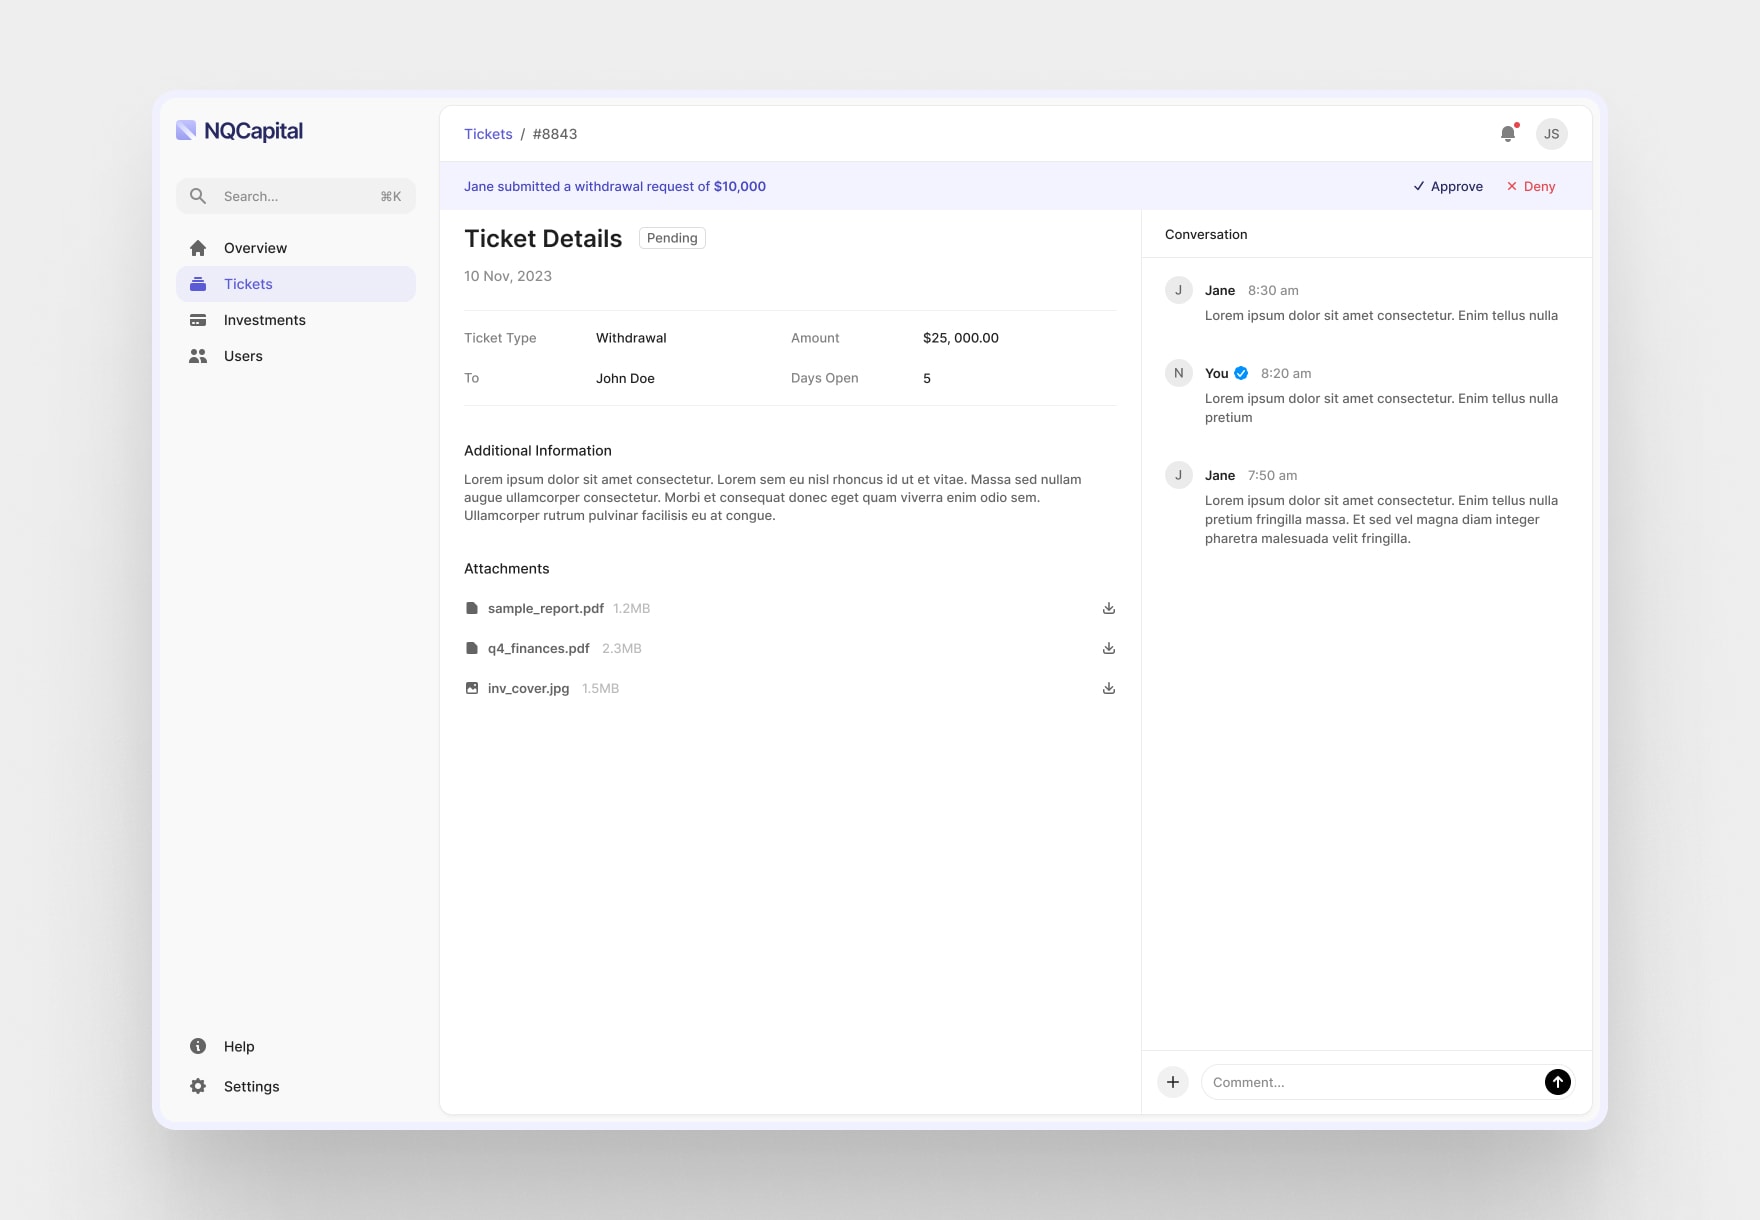Click the #8843 breadcrumb ticket number
This screenshot has height=1220, width=1760.
coord(555,134)
